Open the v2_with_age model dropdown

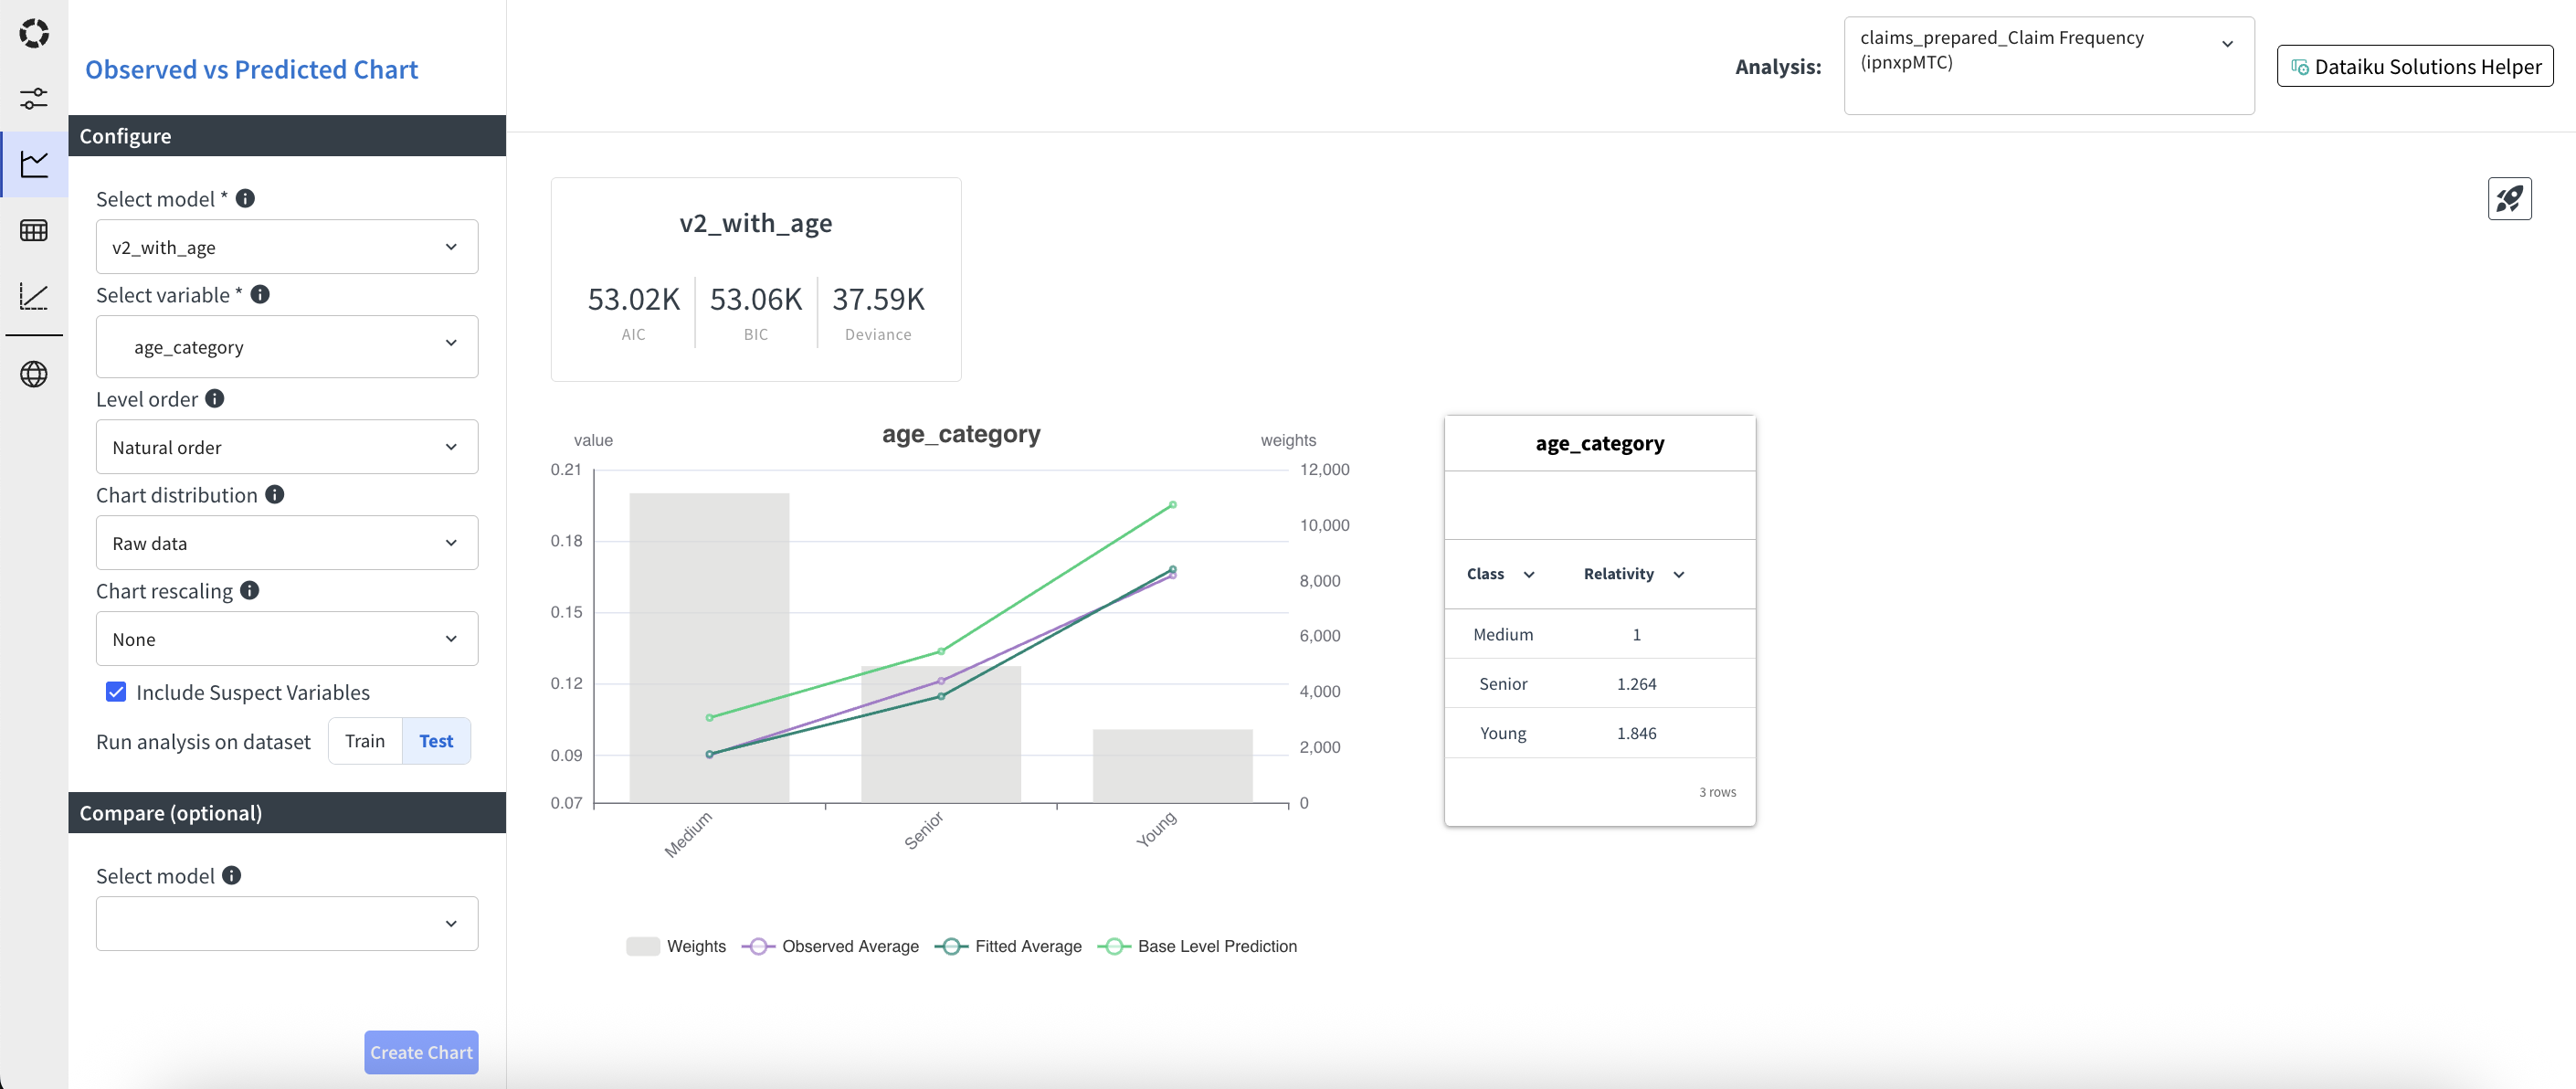(x=286, y=247)
